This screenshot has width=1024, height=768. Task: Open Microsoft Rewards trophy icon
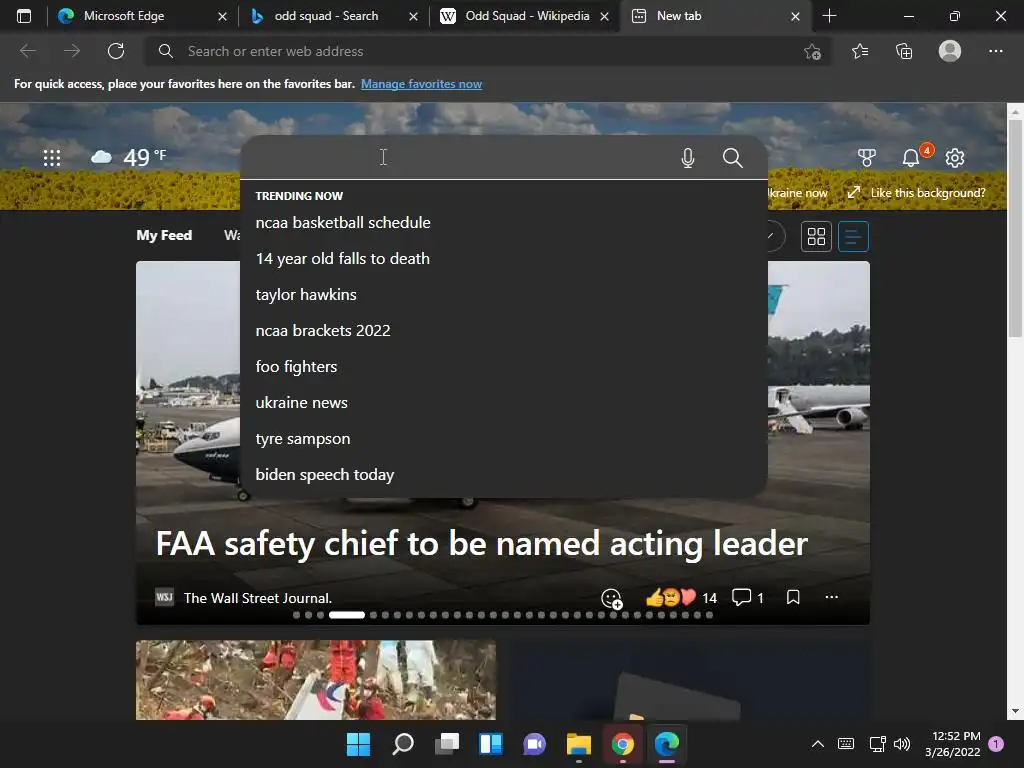867,157
